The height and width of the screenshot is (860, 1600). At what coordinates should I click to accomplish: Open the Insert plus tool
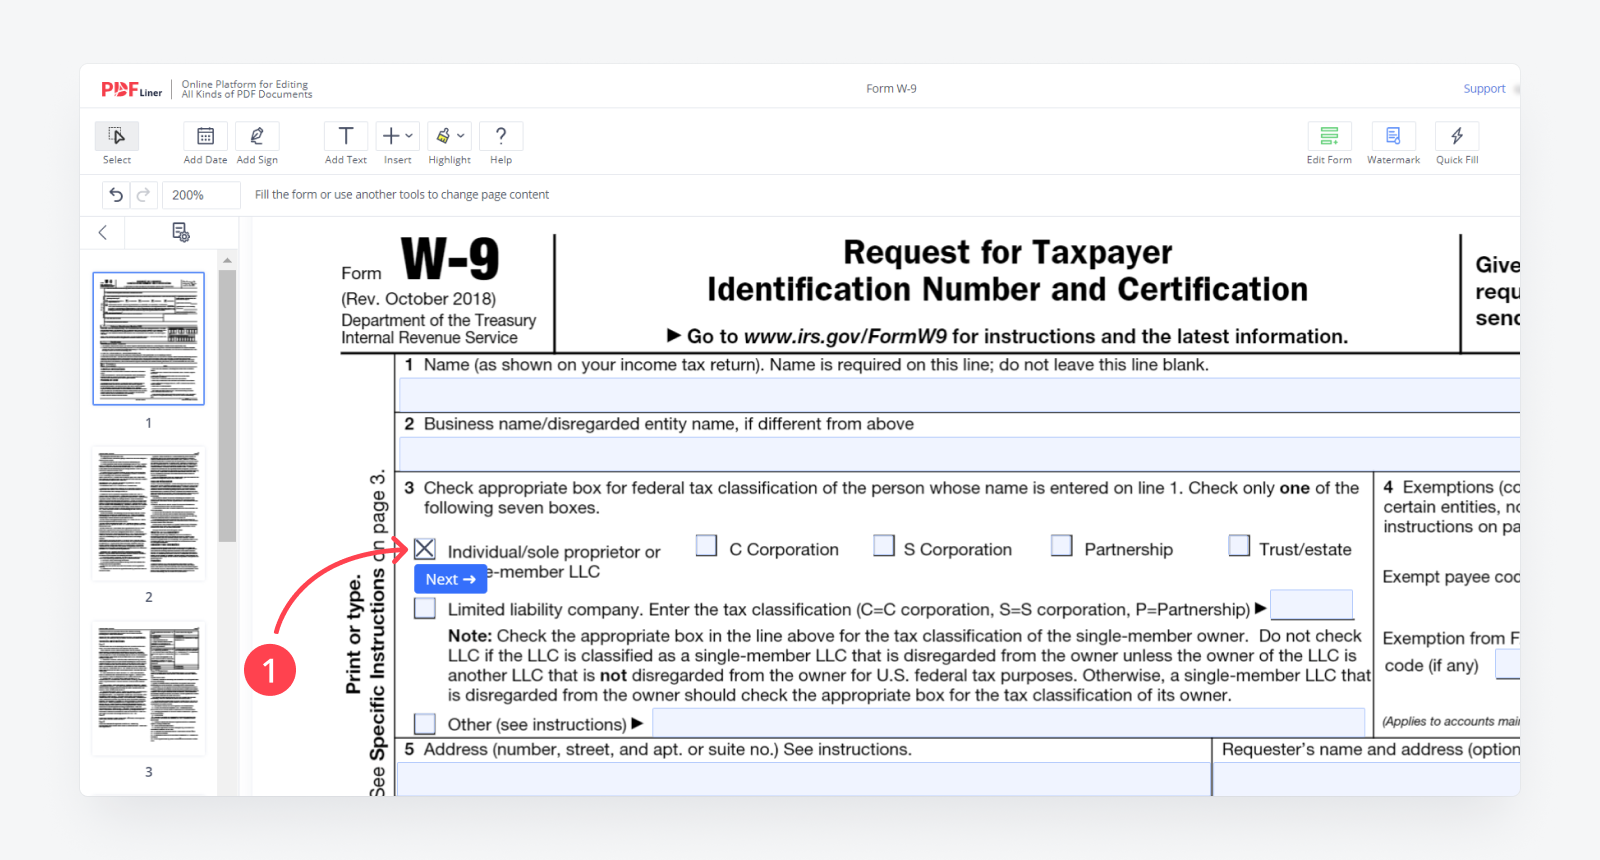tap(391, 136)
